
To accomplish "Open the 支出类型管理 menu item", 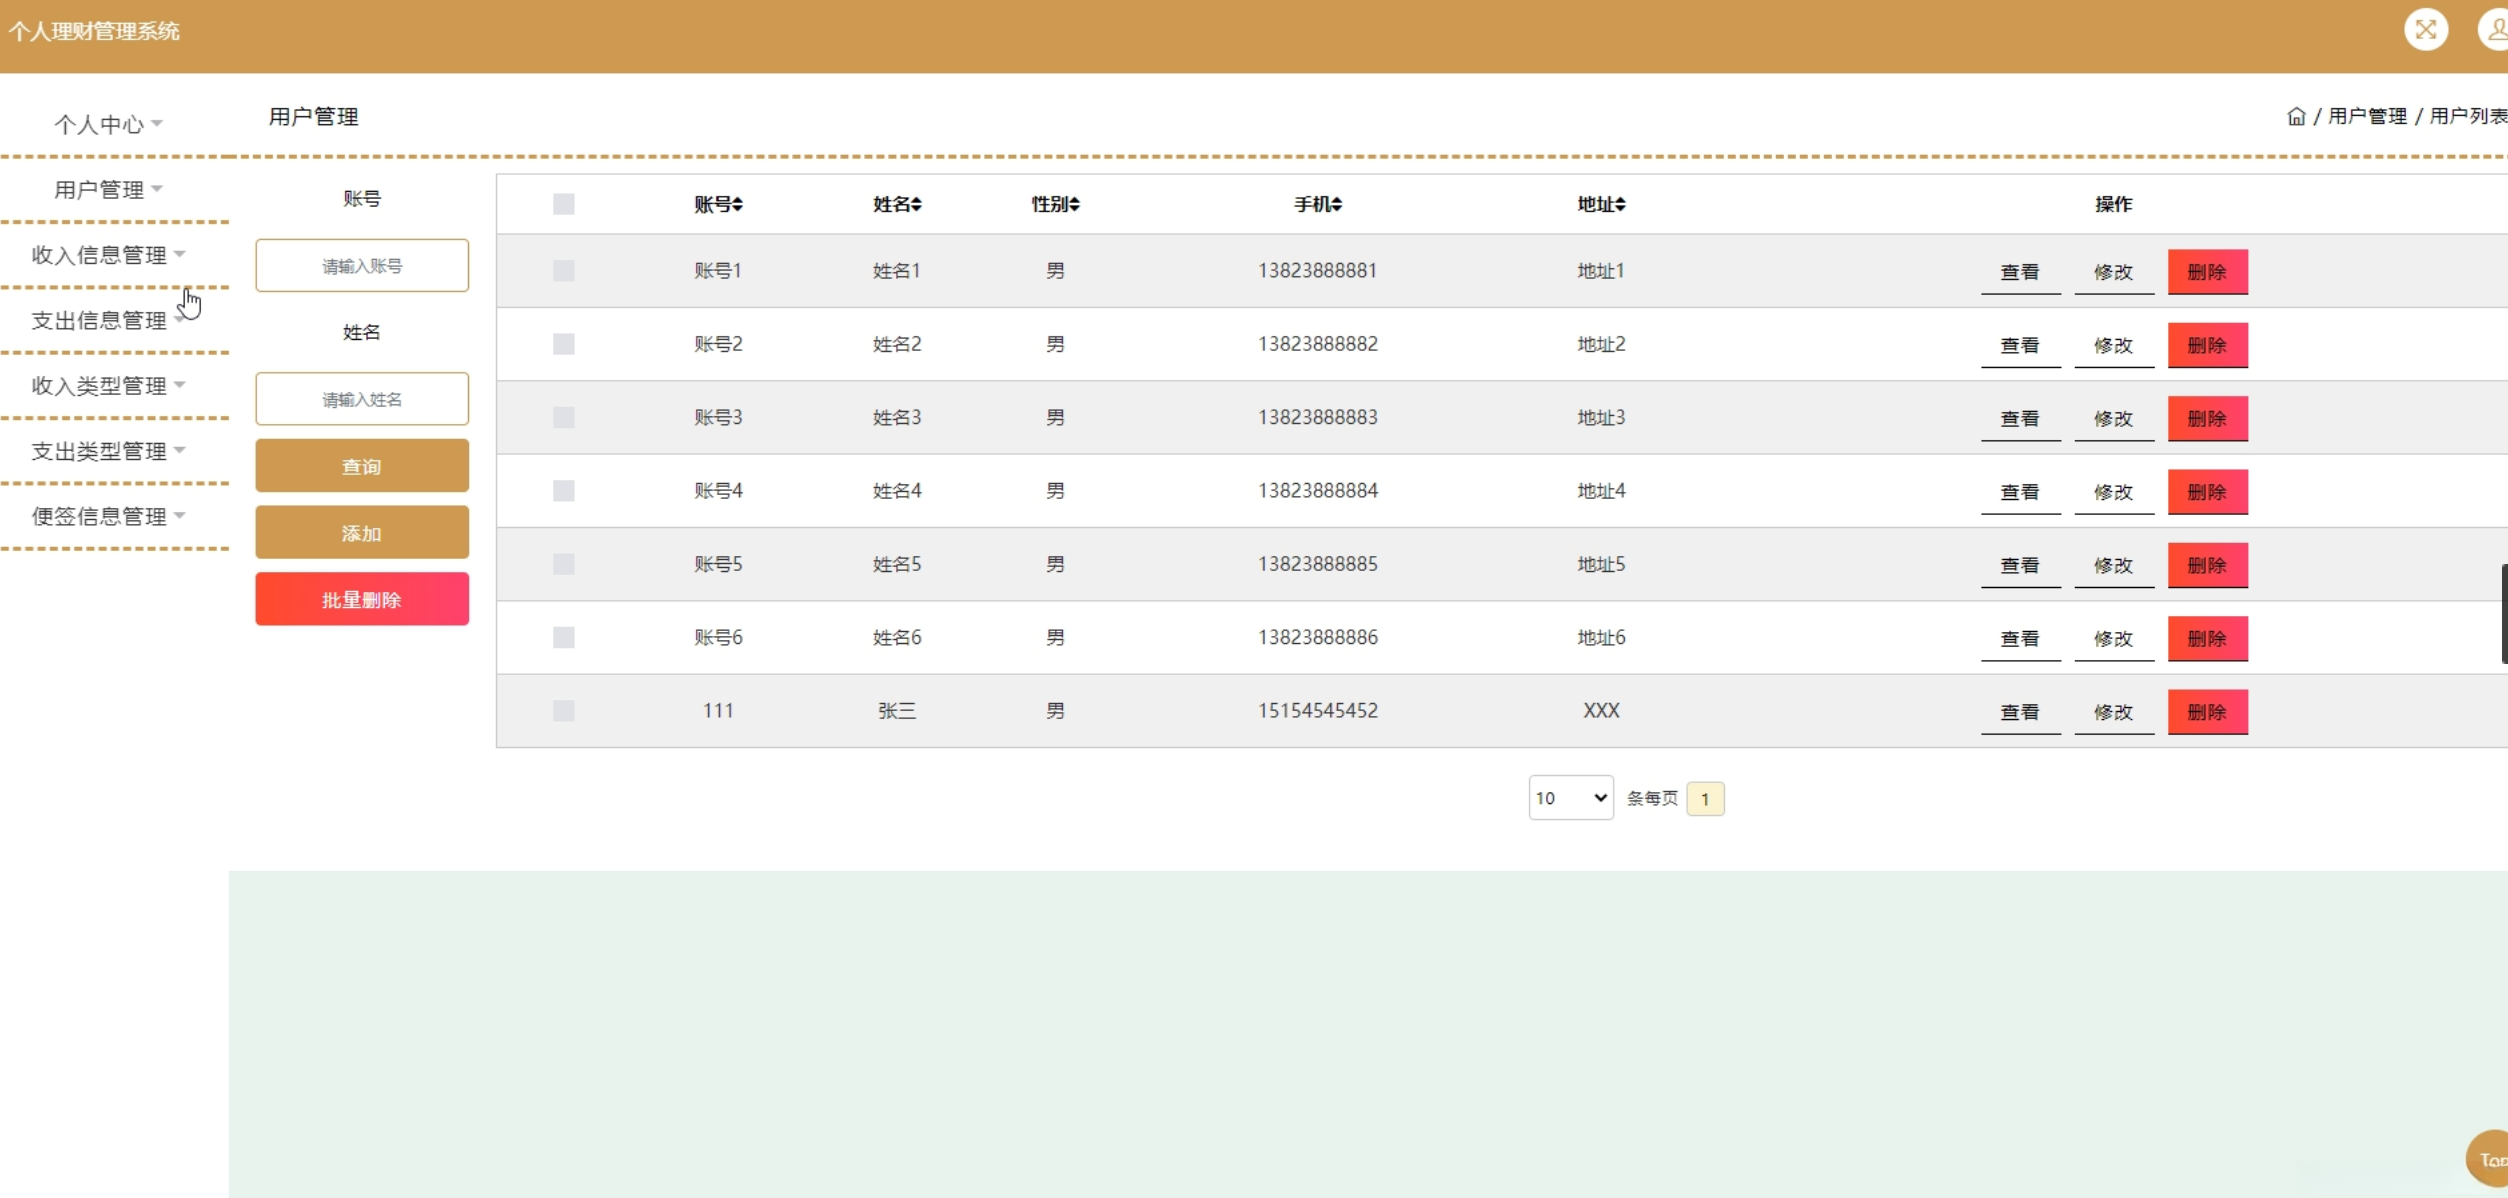I will tap(107, 451).
